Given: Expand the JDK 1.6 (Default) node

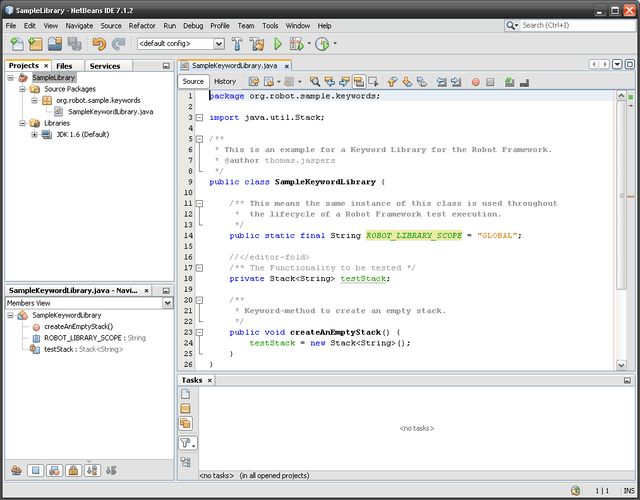Looking at the screenshot, I should (x=35, y=134).
